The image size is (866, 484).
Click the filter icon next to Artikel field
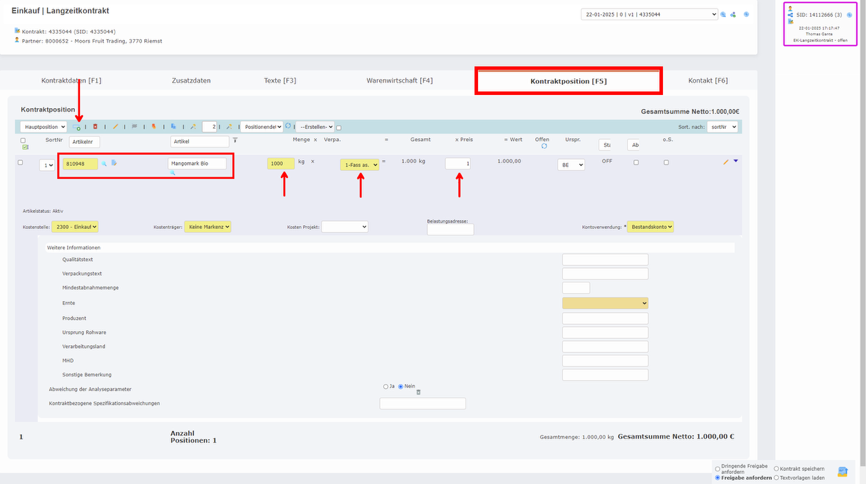235,141
